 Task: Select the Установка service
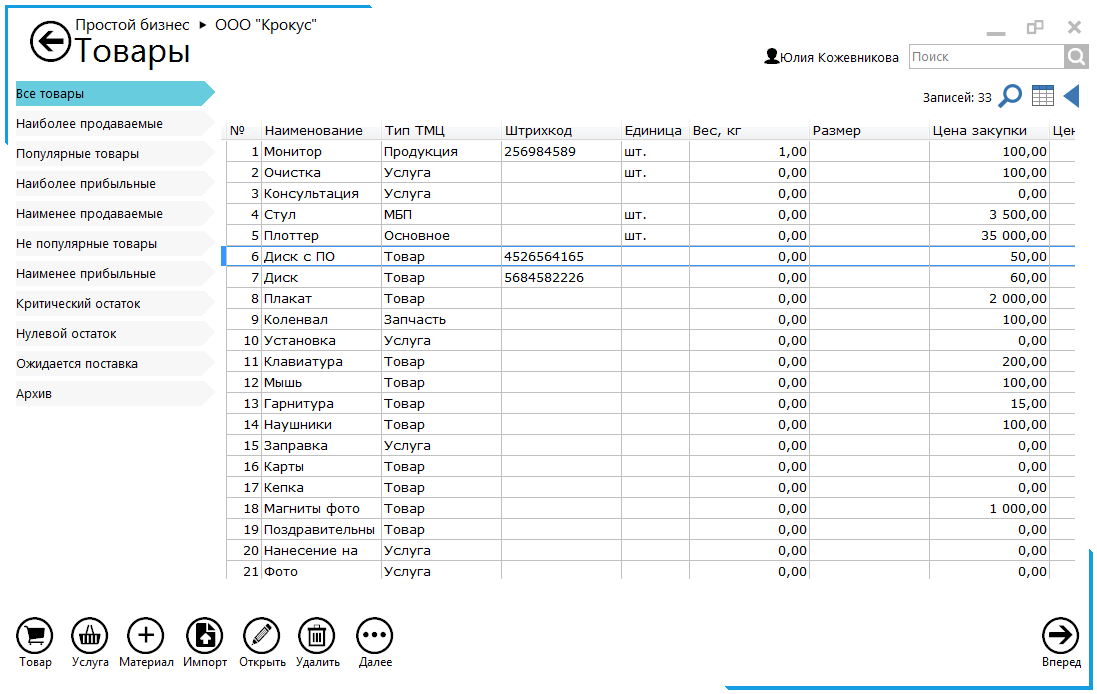(651, 341)
